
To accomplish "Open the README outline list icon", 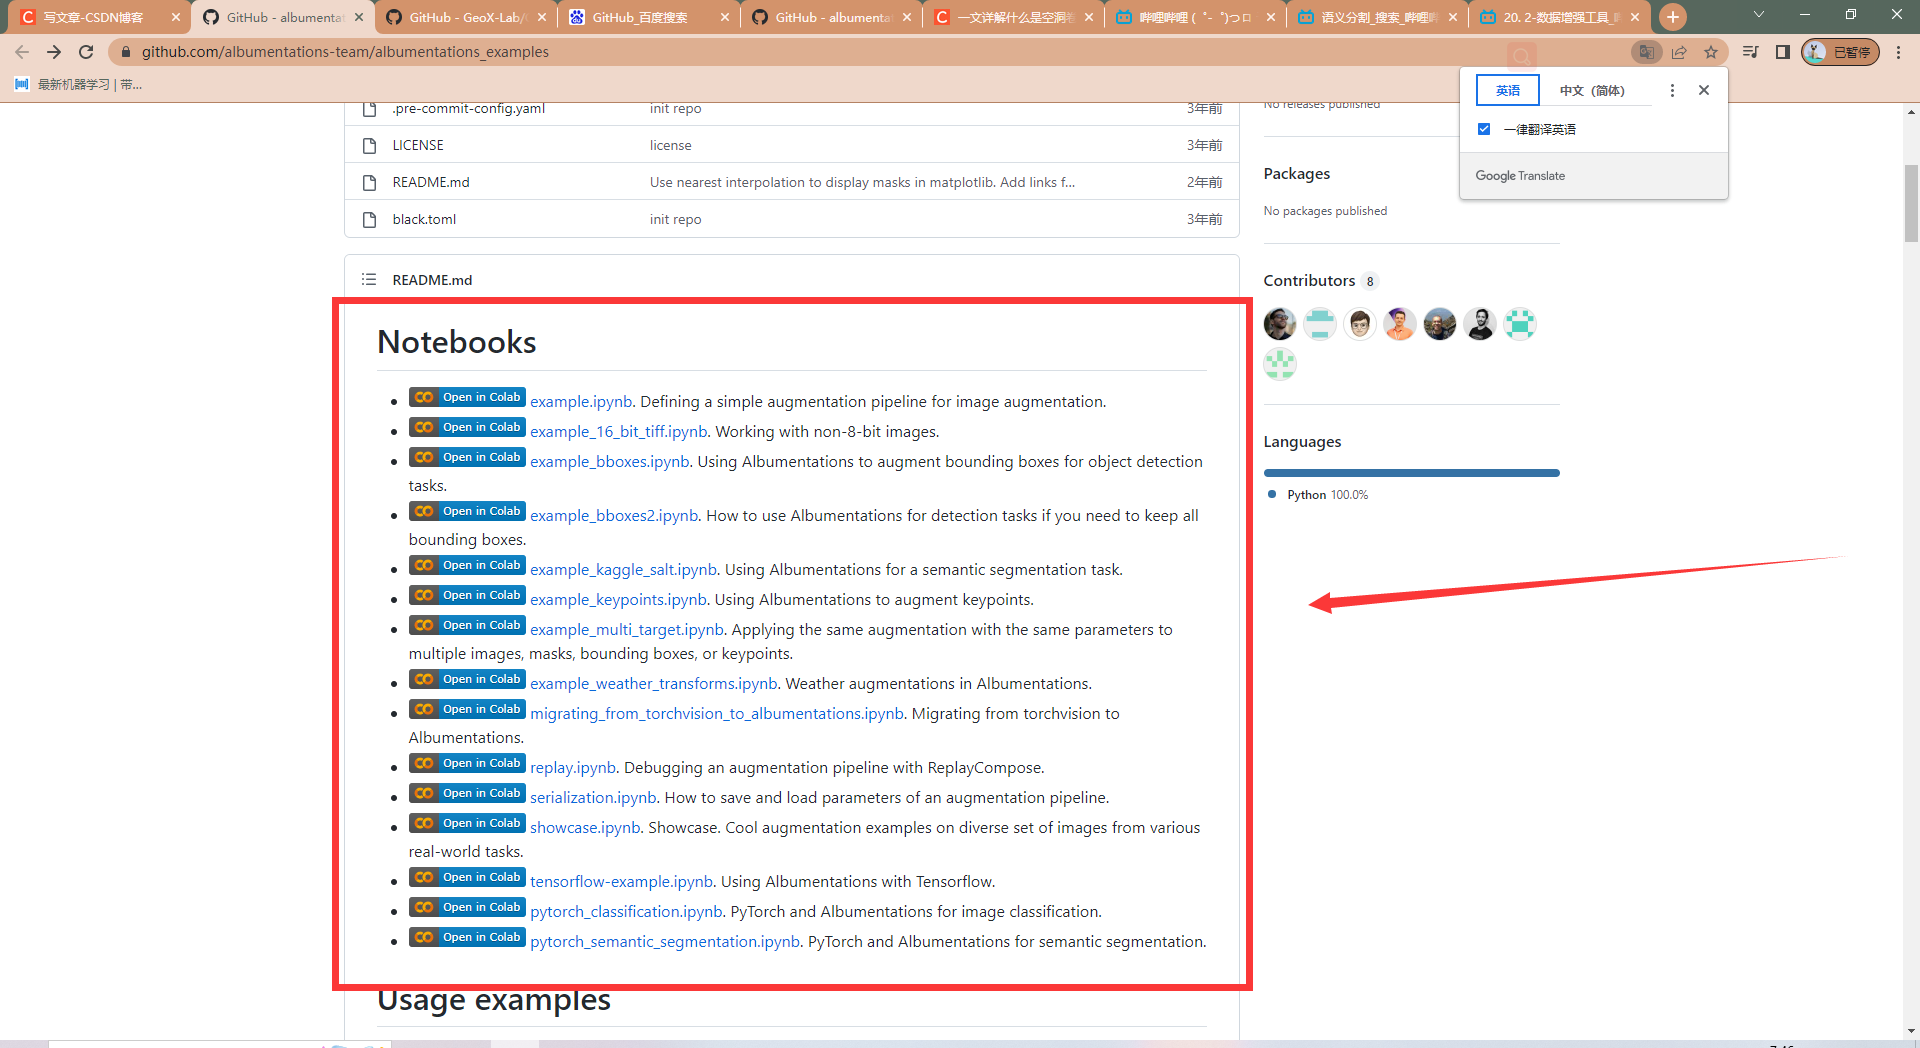I will click(x=369, y=280).
